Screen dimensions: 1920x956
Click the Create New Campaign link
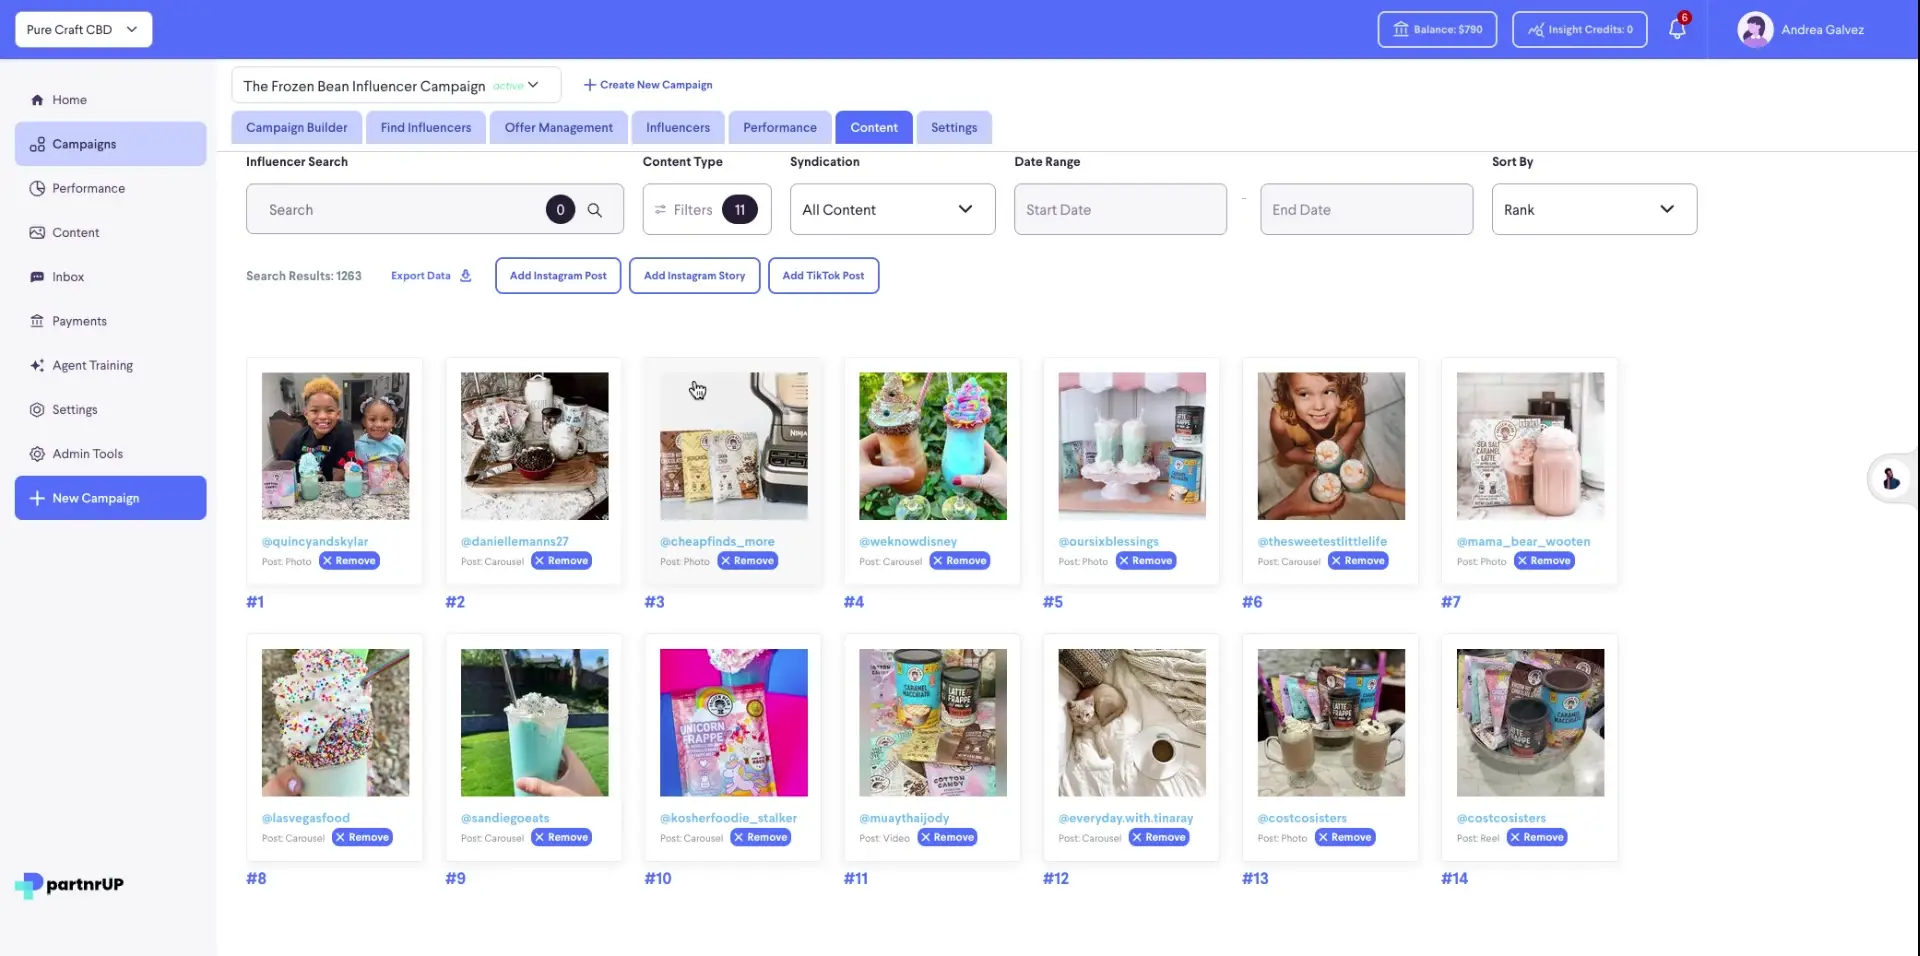point(647,84)
